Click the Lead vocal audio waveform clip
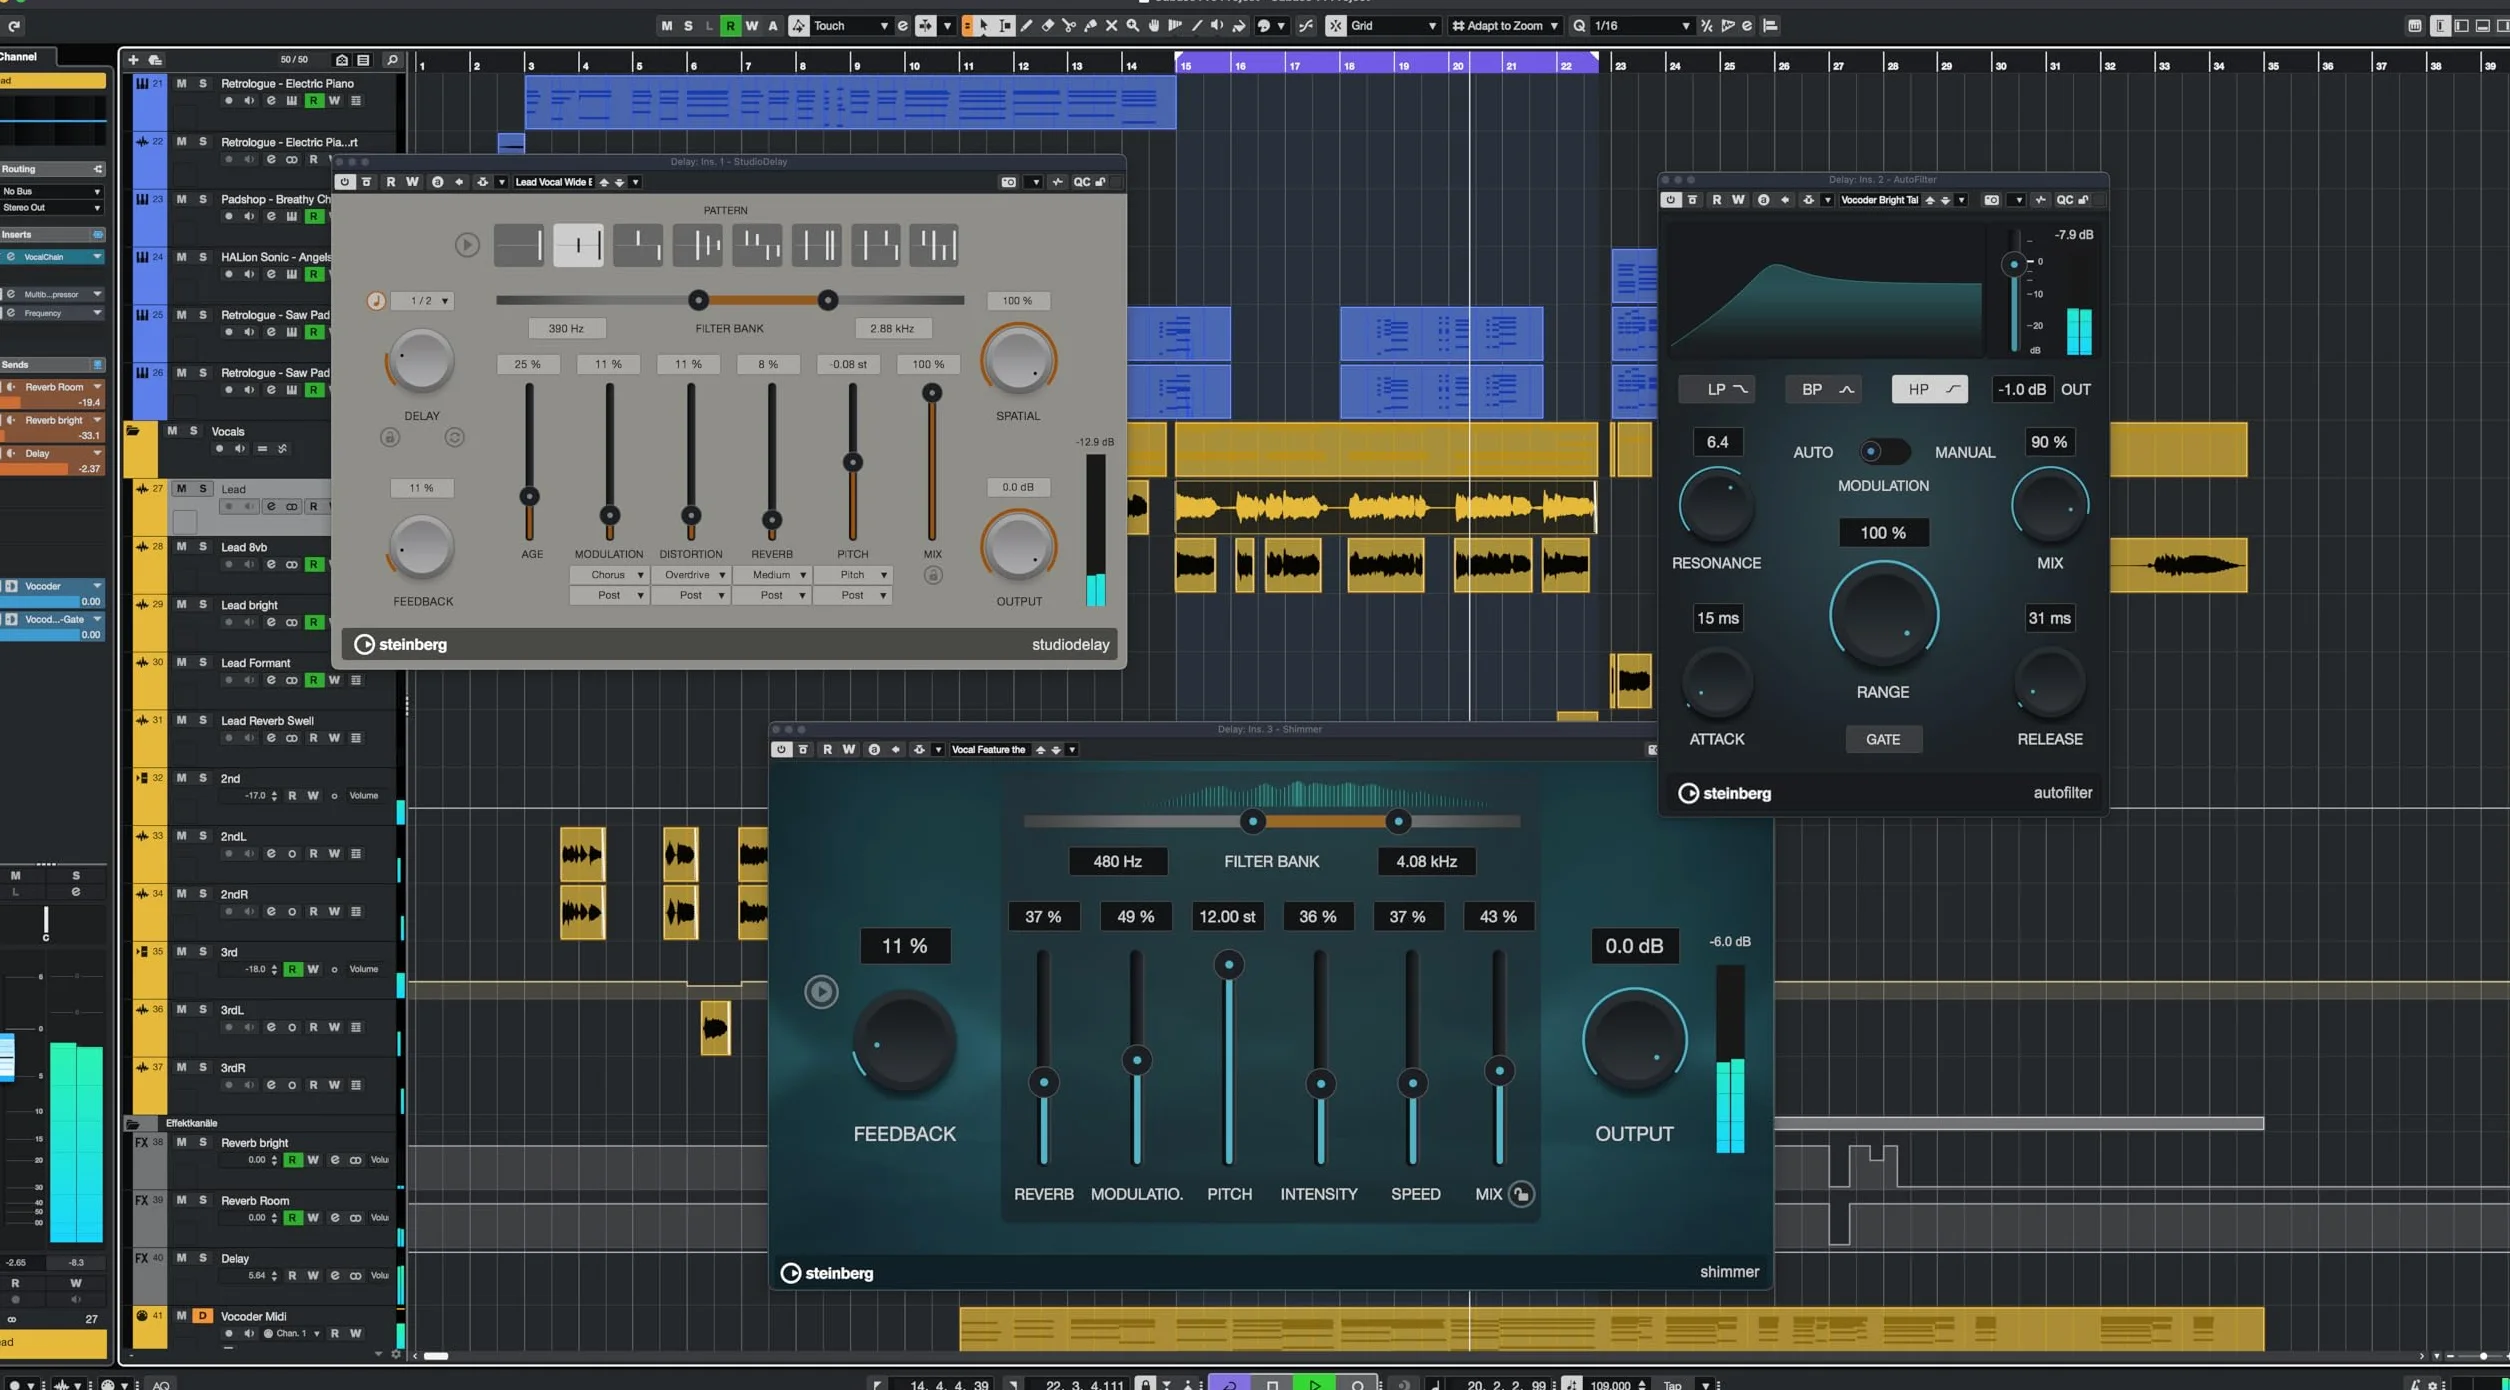 coord(1384,508)
